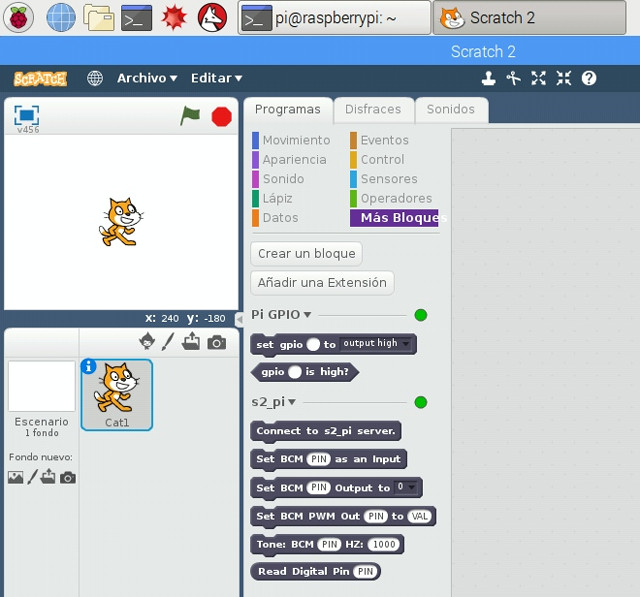Open the Raspberry Pi main menu
The width and height of the screenshot is (640, 597).
click(18, 18)
